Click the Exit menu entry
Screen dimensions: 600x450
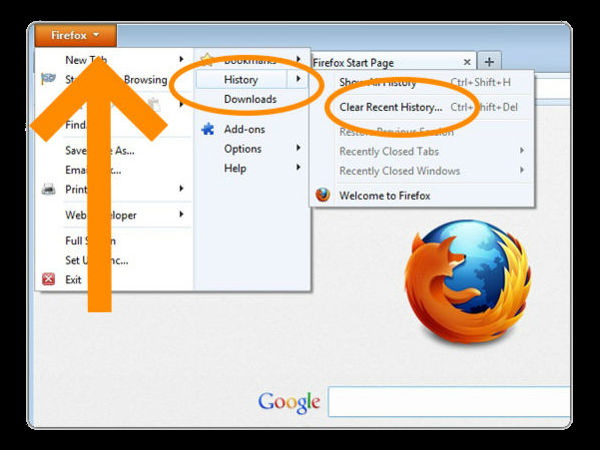(x=73, y=280)
